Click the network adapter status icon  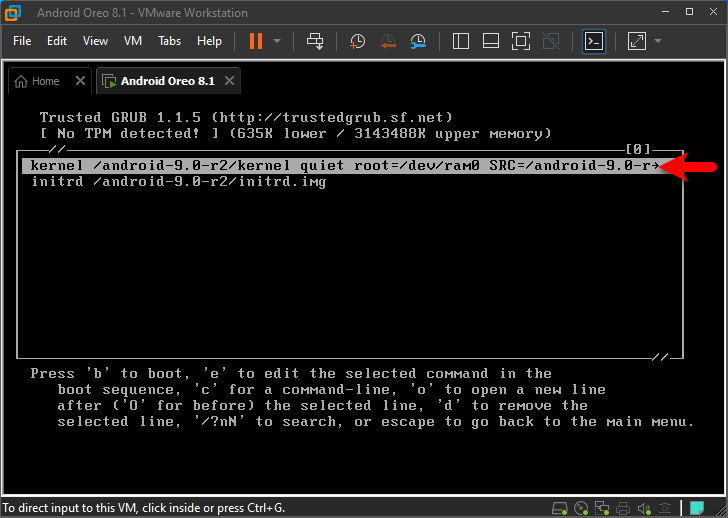point(602,508)
